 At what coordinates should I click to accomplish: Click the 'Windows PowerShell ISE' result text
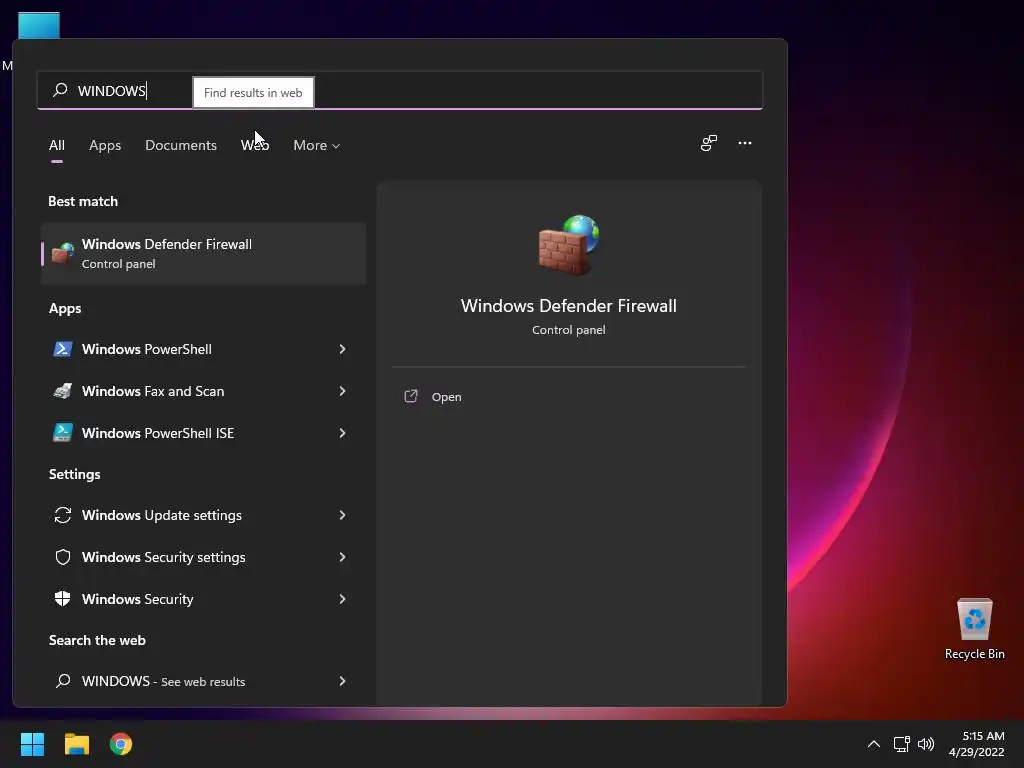coord(158,433)
